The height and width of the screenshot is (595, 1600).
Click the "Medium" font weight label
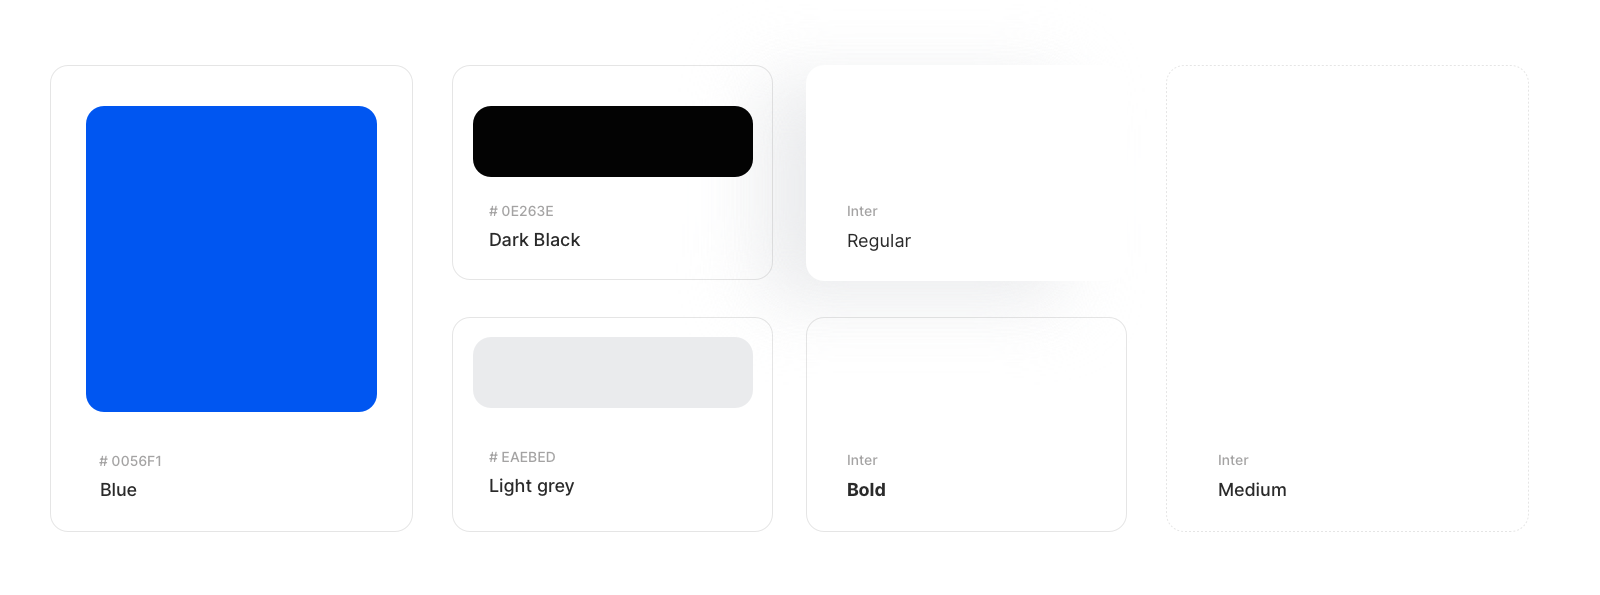click(1252, 490)
